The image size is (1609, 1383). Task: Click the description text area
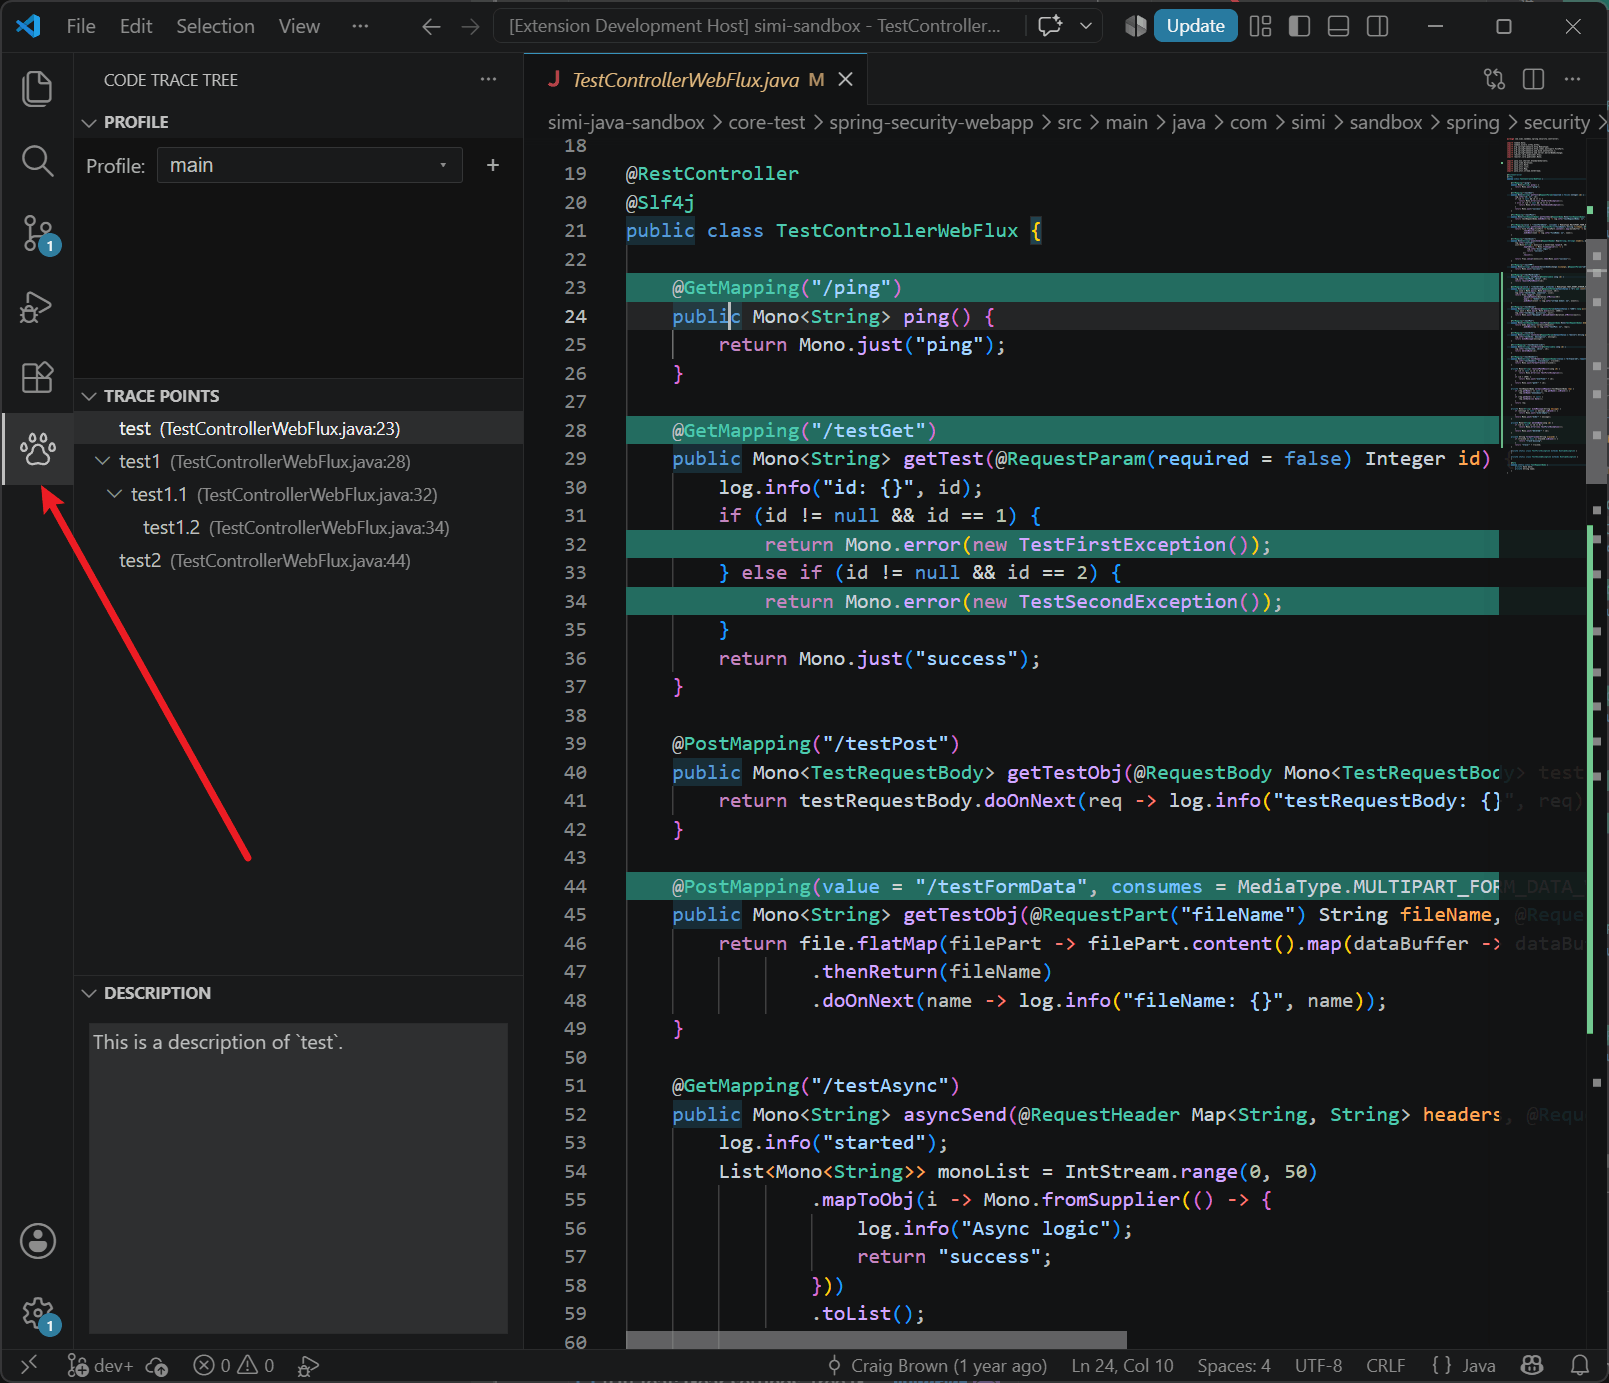[298, 1178]
